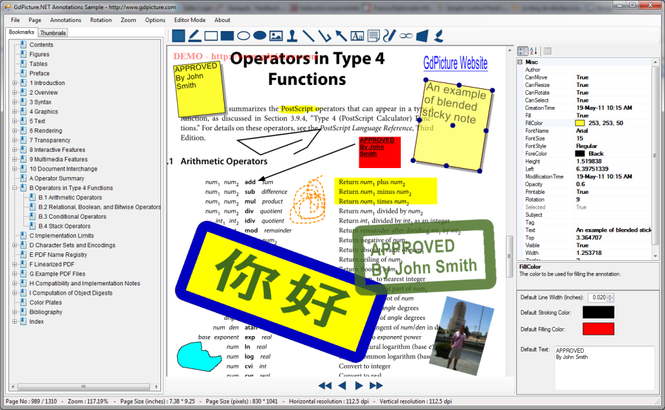The image size is (665, 410).
Task: Choose the filled rectangle annotation tool
Action: (227, 36)
